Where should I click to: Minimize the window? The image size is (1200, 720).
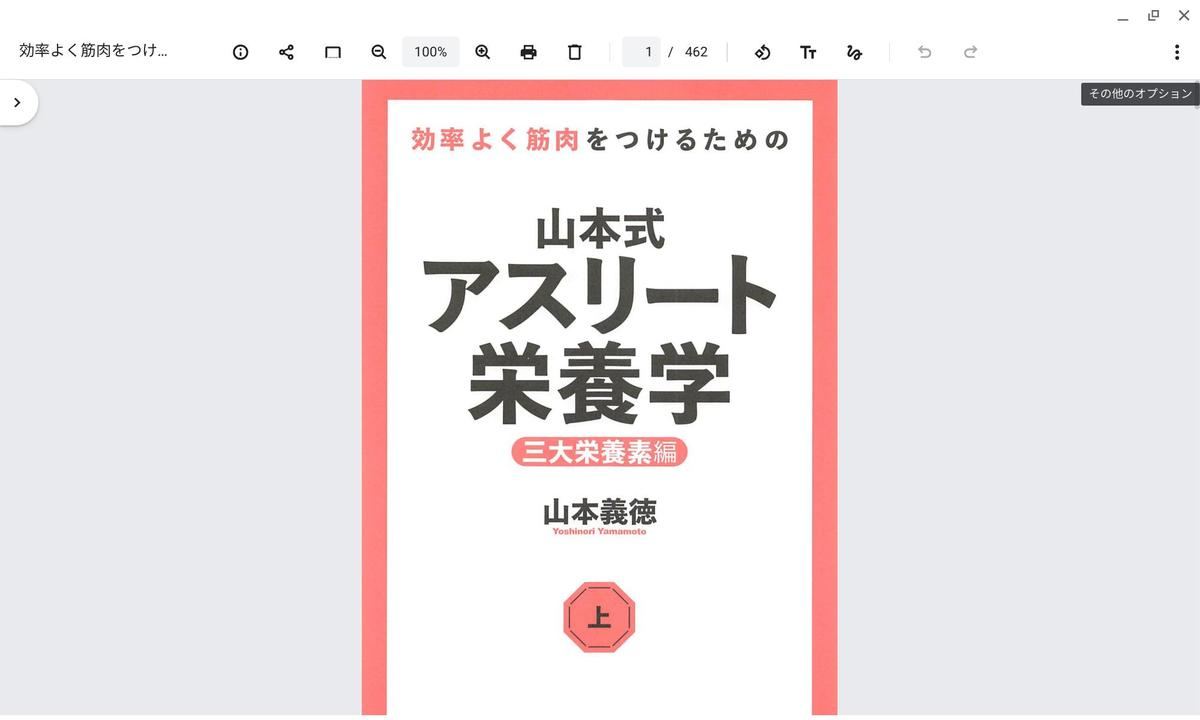1123,16
